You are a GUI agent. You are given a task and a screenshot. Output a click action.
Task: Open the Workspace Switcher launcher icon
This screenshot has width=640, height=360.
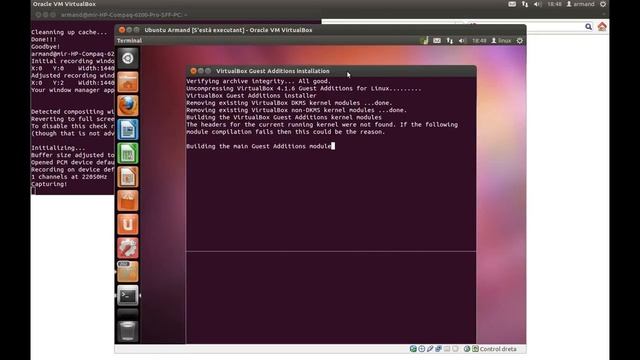pyautogui.click(x=128, y=314)
